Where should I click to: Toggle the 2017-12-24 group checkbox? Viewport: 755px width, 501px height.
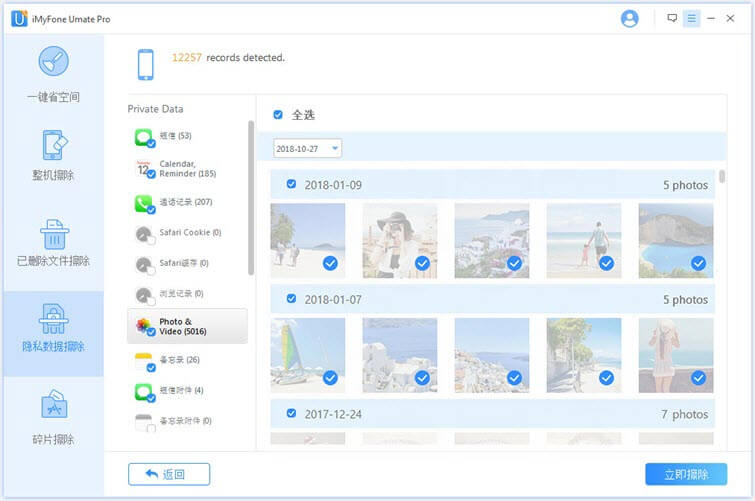pyautogui.click(x=291, y=413)
